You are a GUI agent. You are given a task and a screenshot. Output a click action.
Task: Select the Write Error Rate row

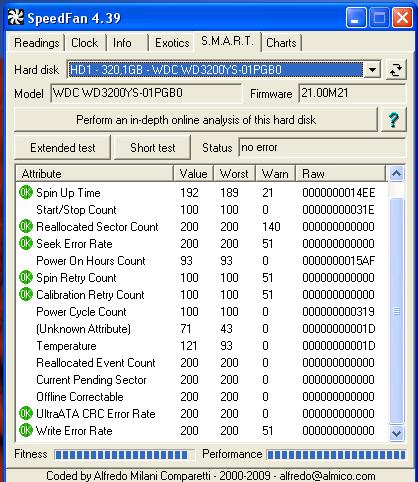click(202, 431)
